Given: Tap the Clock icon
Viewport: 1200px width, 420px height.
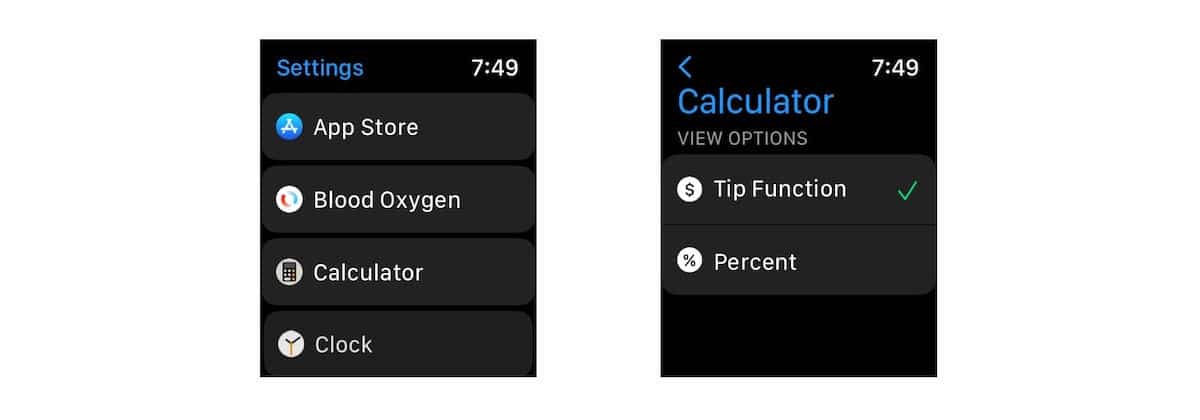Looking at the screenshot, I should tap(291, 345).
